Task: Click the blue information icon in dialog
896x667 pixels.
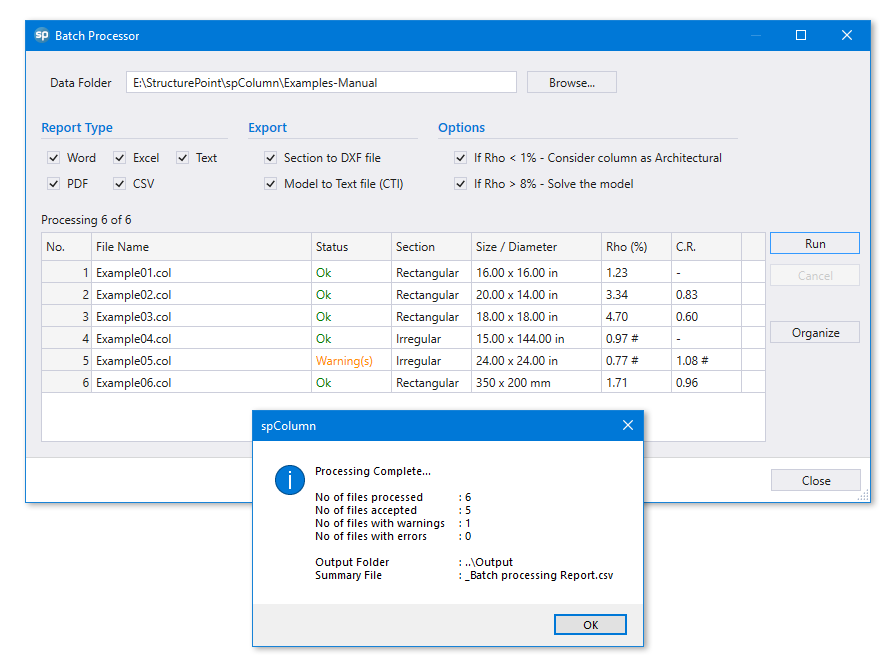Action: (x=290, y=480)
